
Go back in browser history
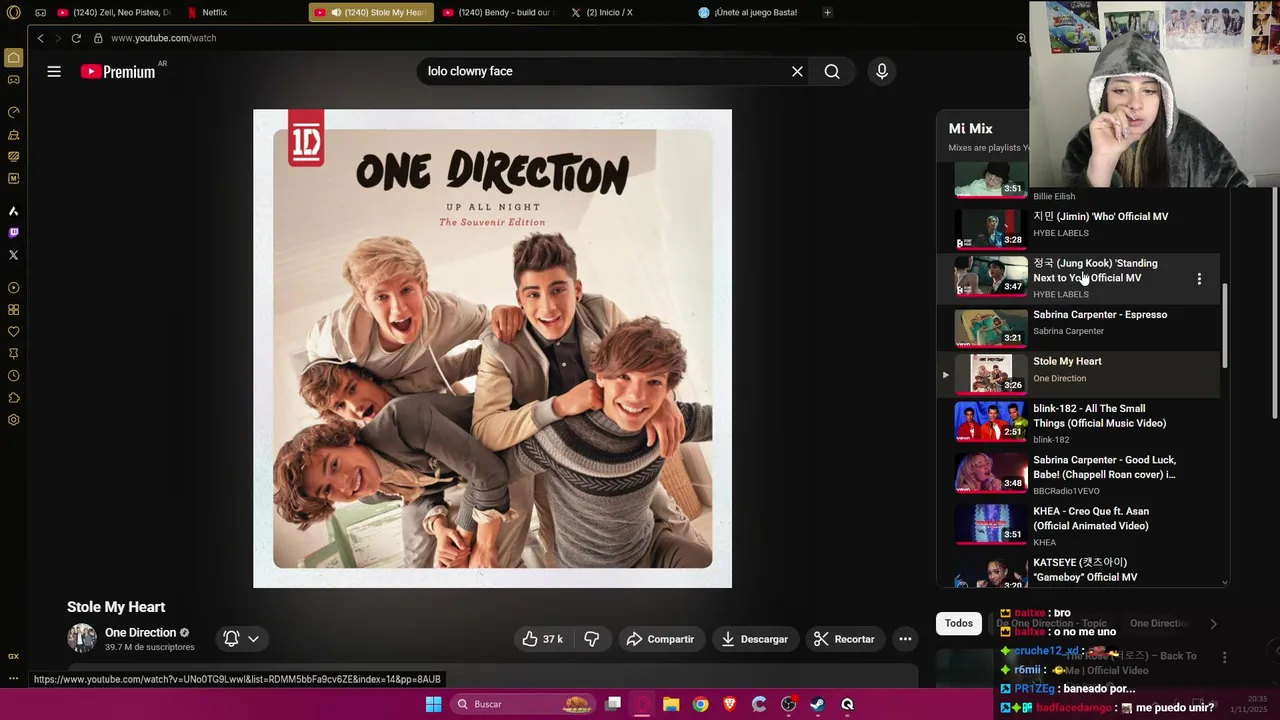pos(40,38)
